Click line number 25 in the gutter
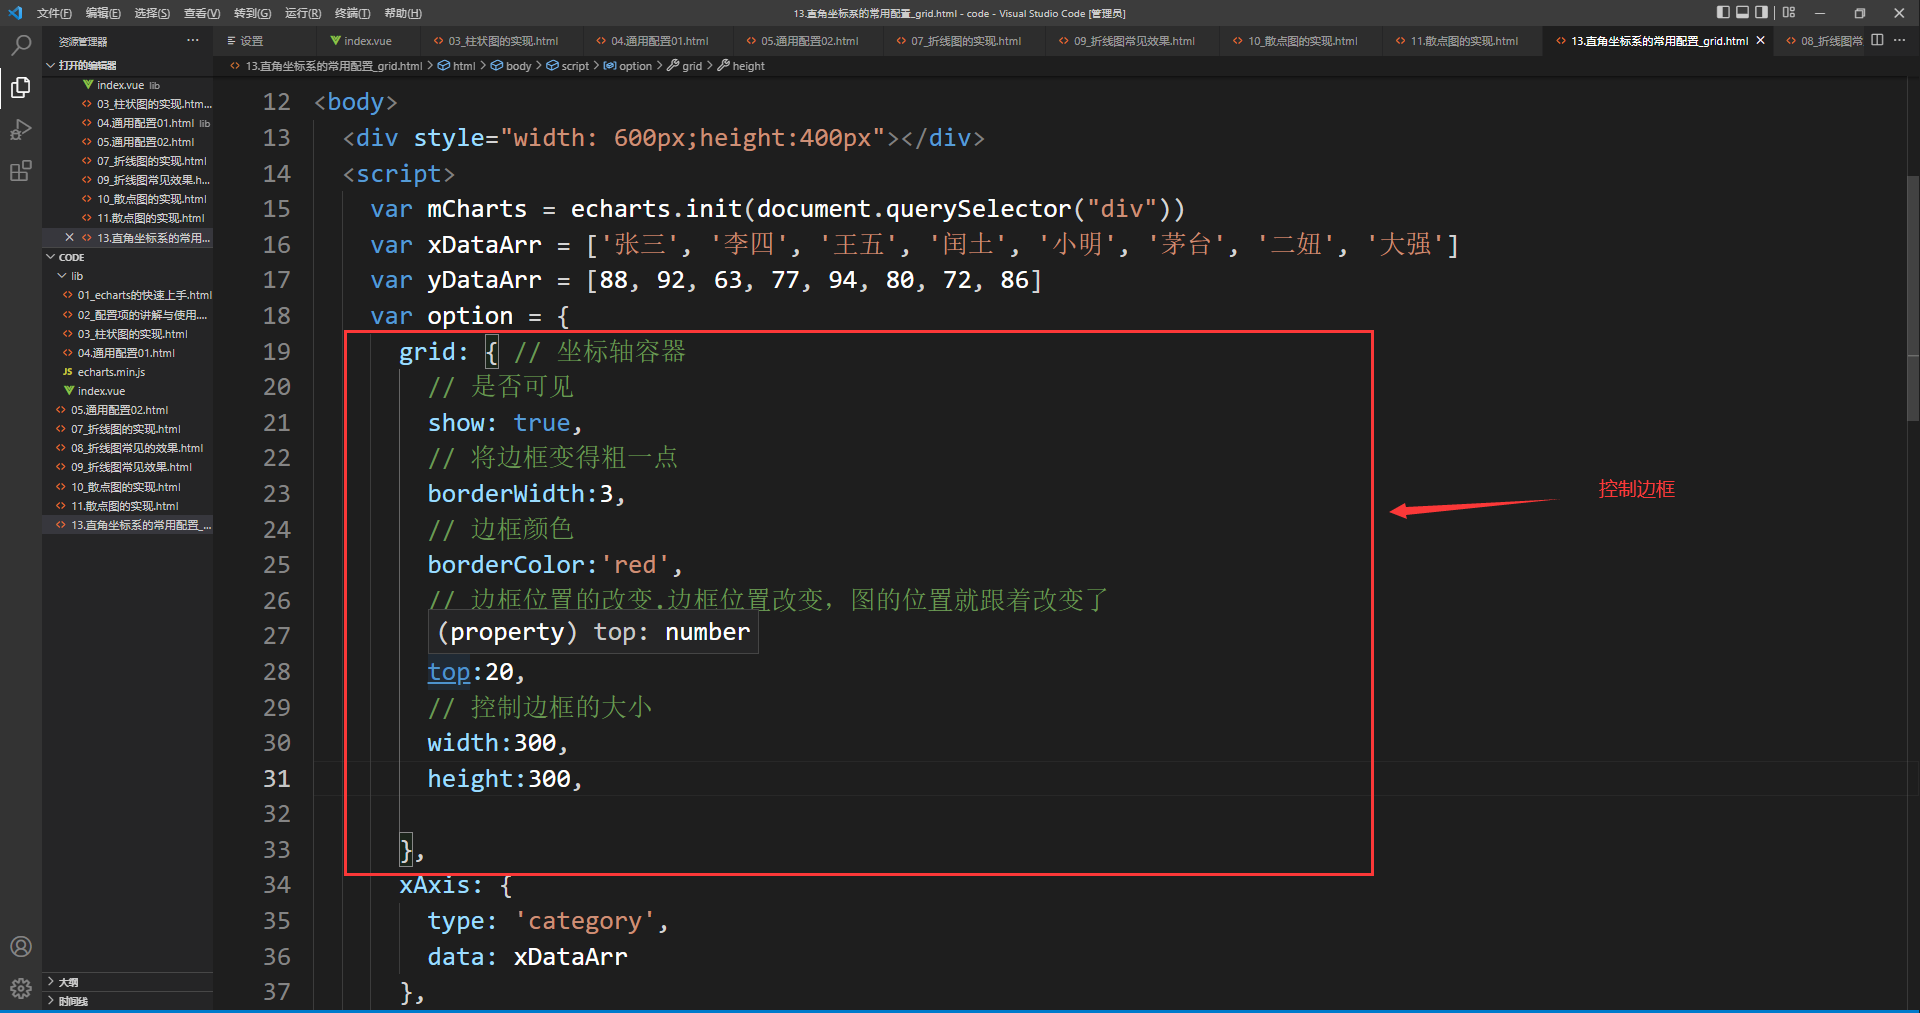The width and height of the screenshot is (1920, 1013). [x=276, y=565]
